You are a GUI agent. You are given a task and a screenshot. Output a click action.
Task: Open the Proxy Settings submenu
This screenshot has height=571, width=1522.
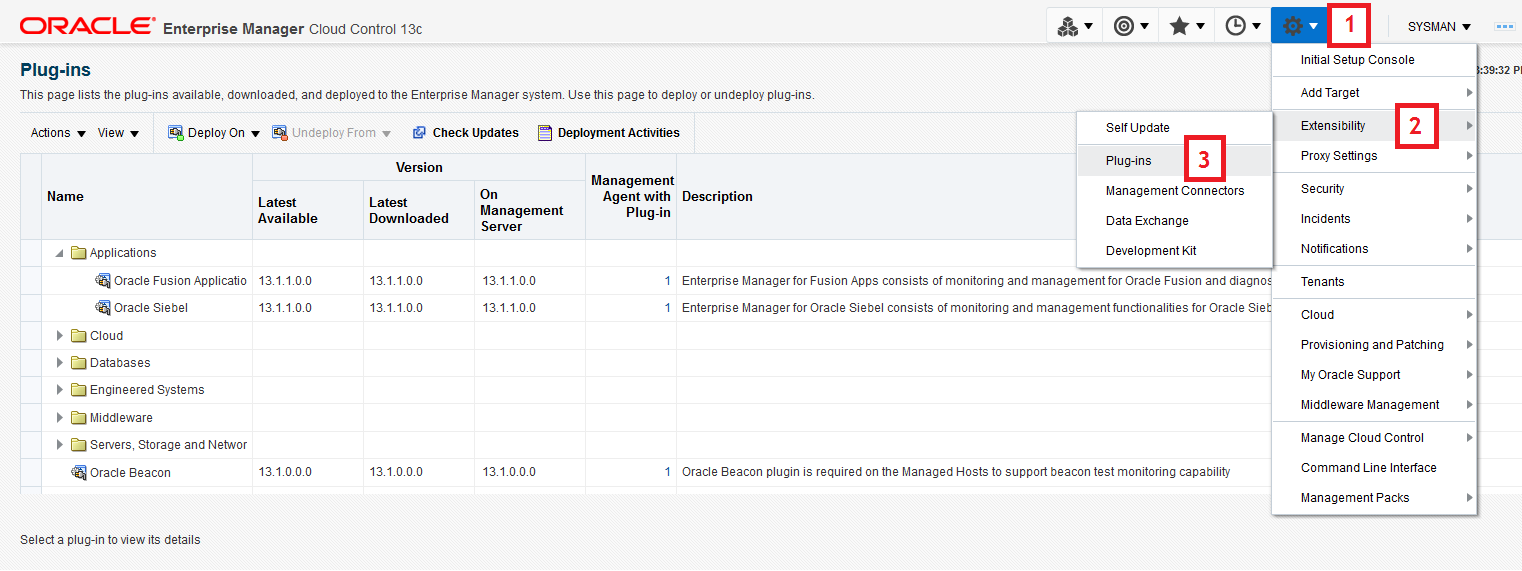(1374, 156)
